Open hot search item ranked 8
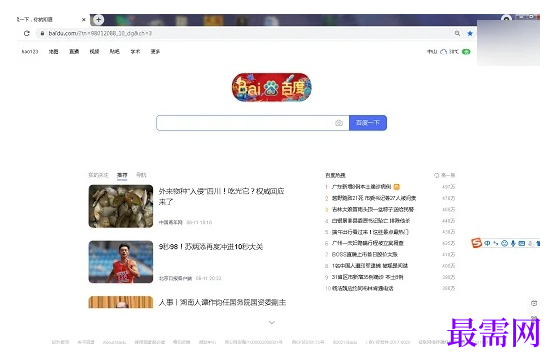The width and height of the screenshot is (559, 364). (x=370, y=266)
